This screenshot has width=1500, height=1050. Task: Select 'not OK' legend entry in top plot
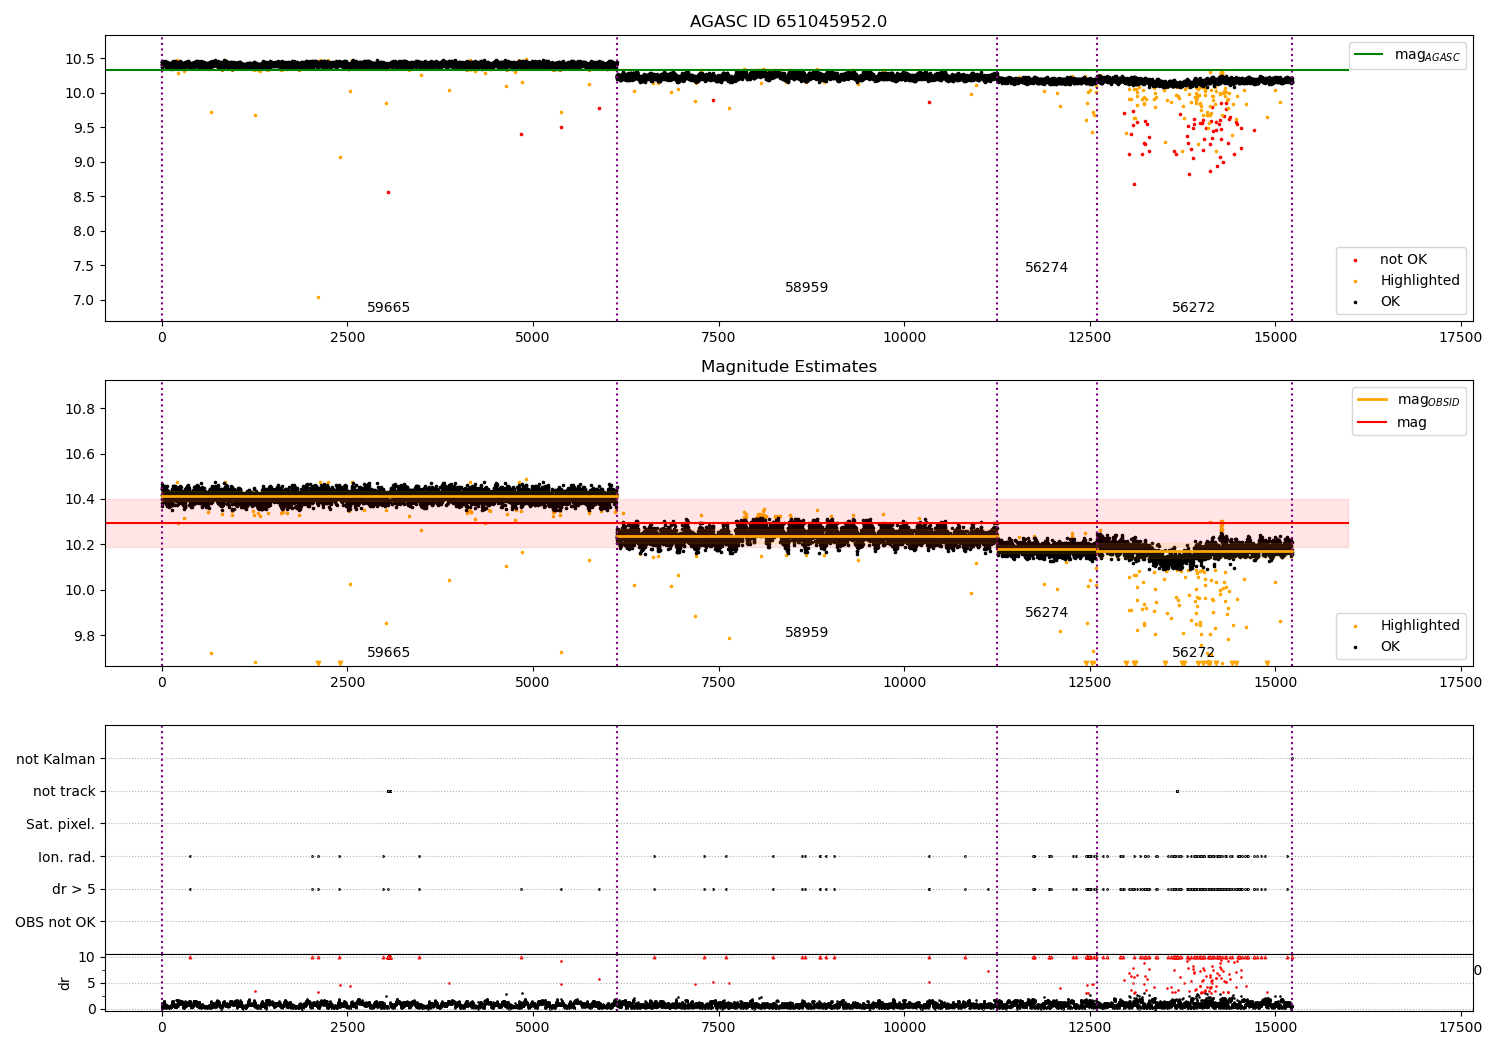coord(1403,260)
